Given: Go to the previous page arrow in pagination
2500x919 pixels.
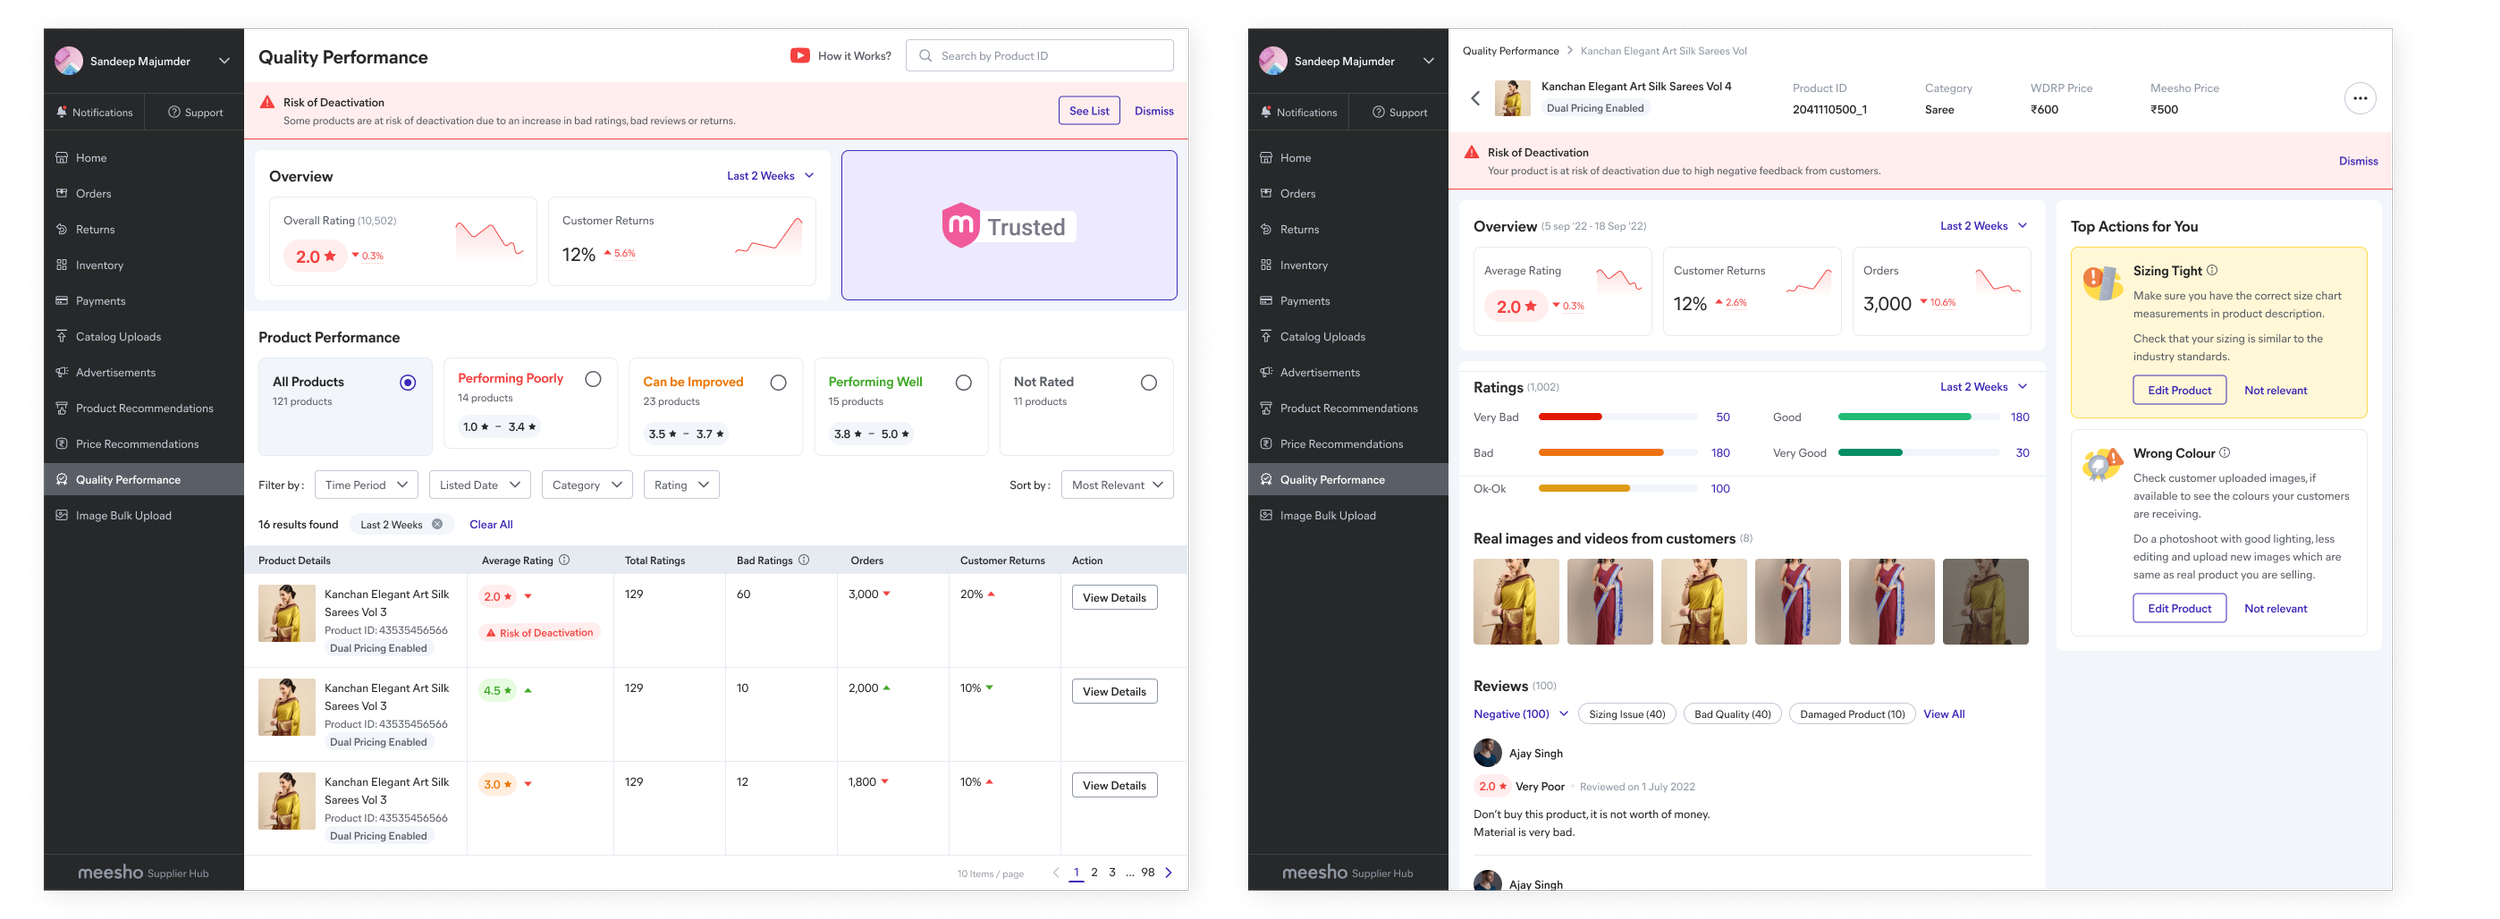Looking at the screenshot, I should coord(1056,872).
